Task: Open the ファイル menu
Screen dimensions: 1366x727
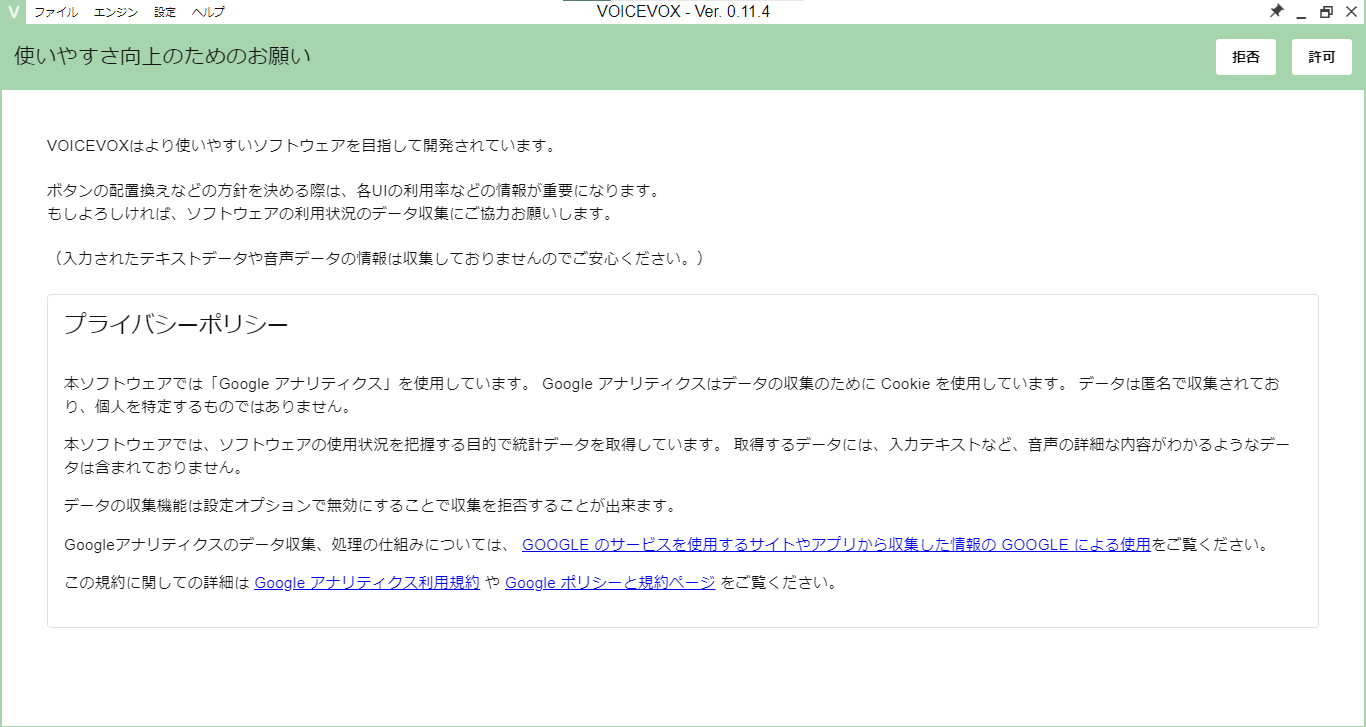Action: [56, 12]
